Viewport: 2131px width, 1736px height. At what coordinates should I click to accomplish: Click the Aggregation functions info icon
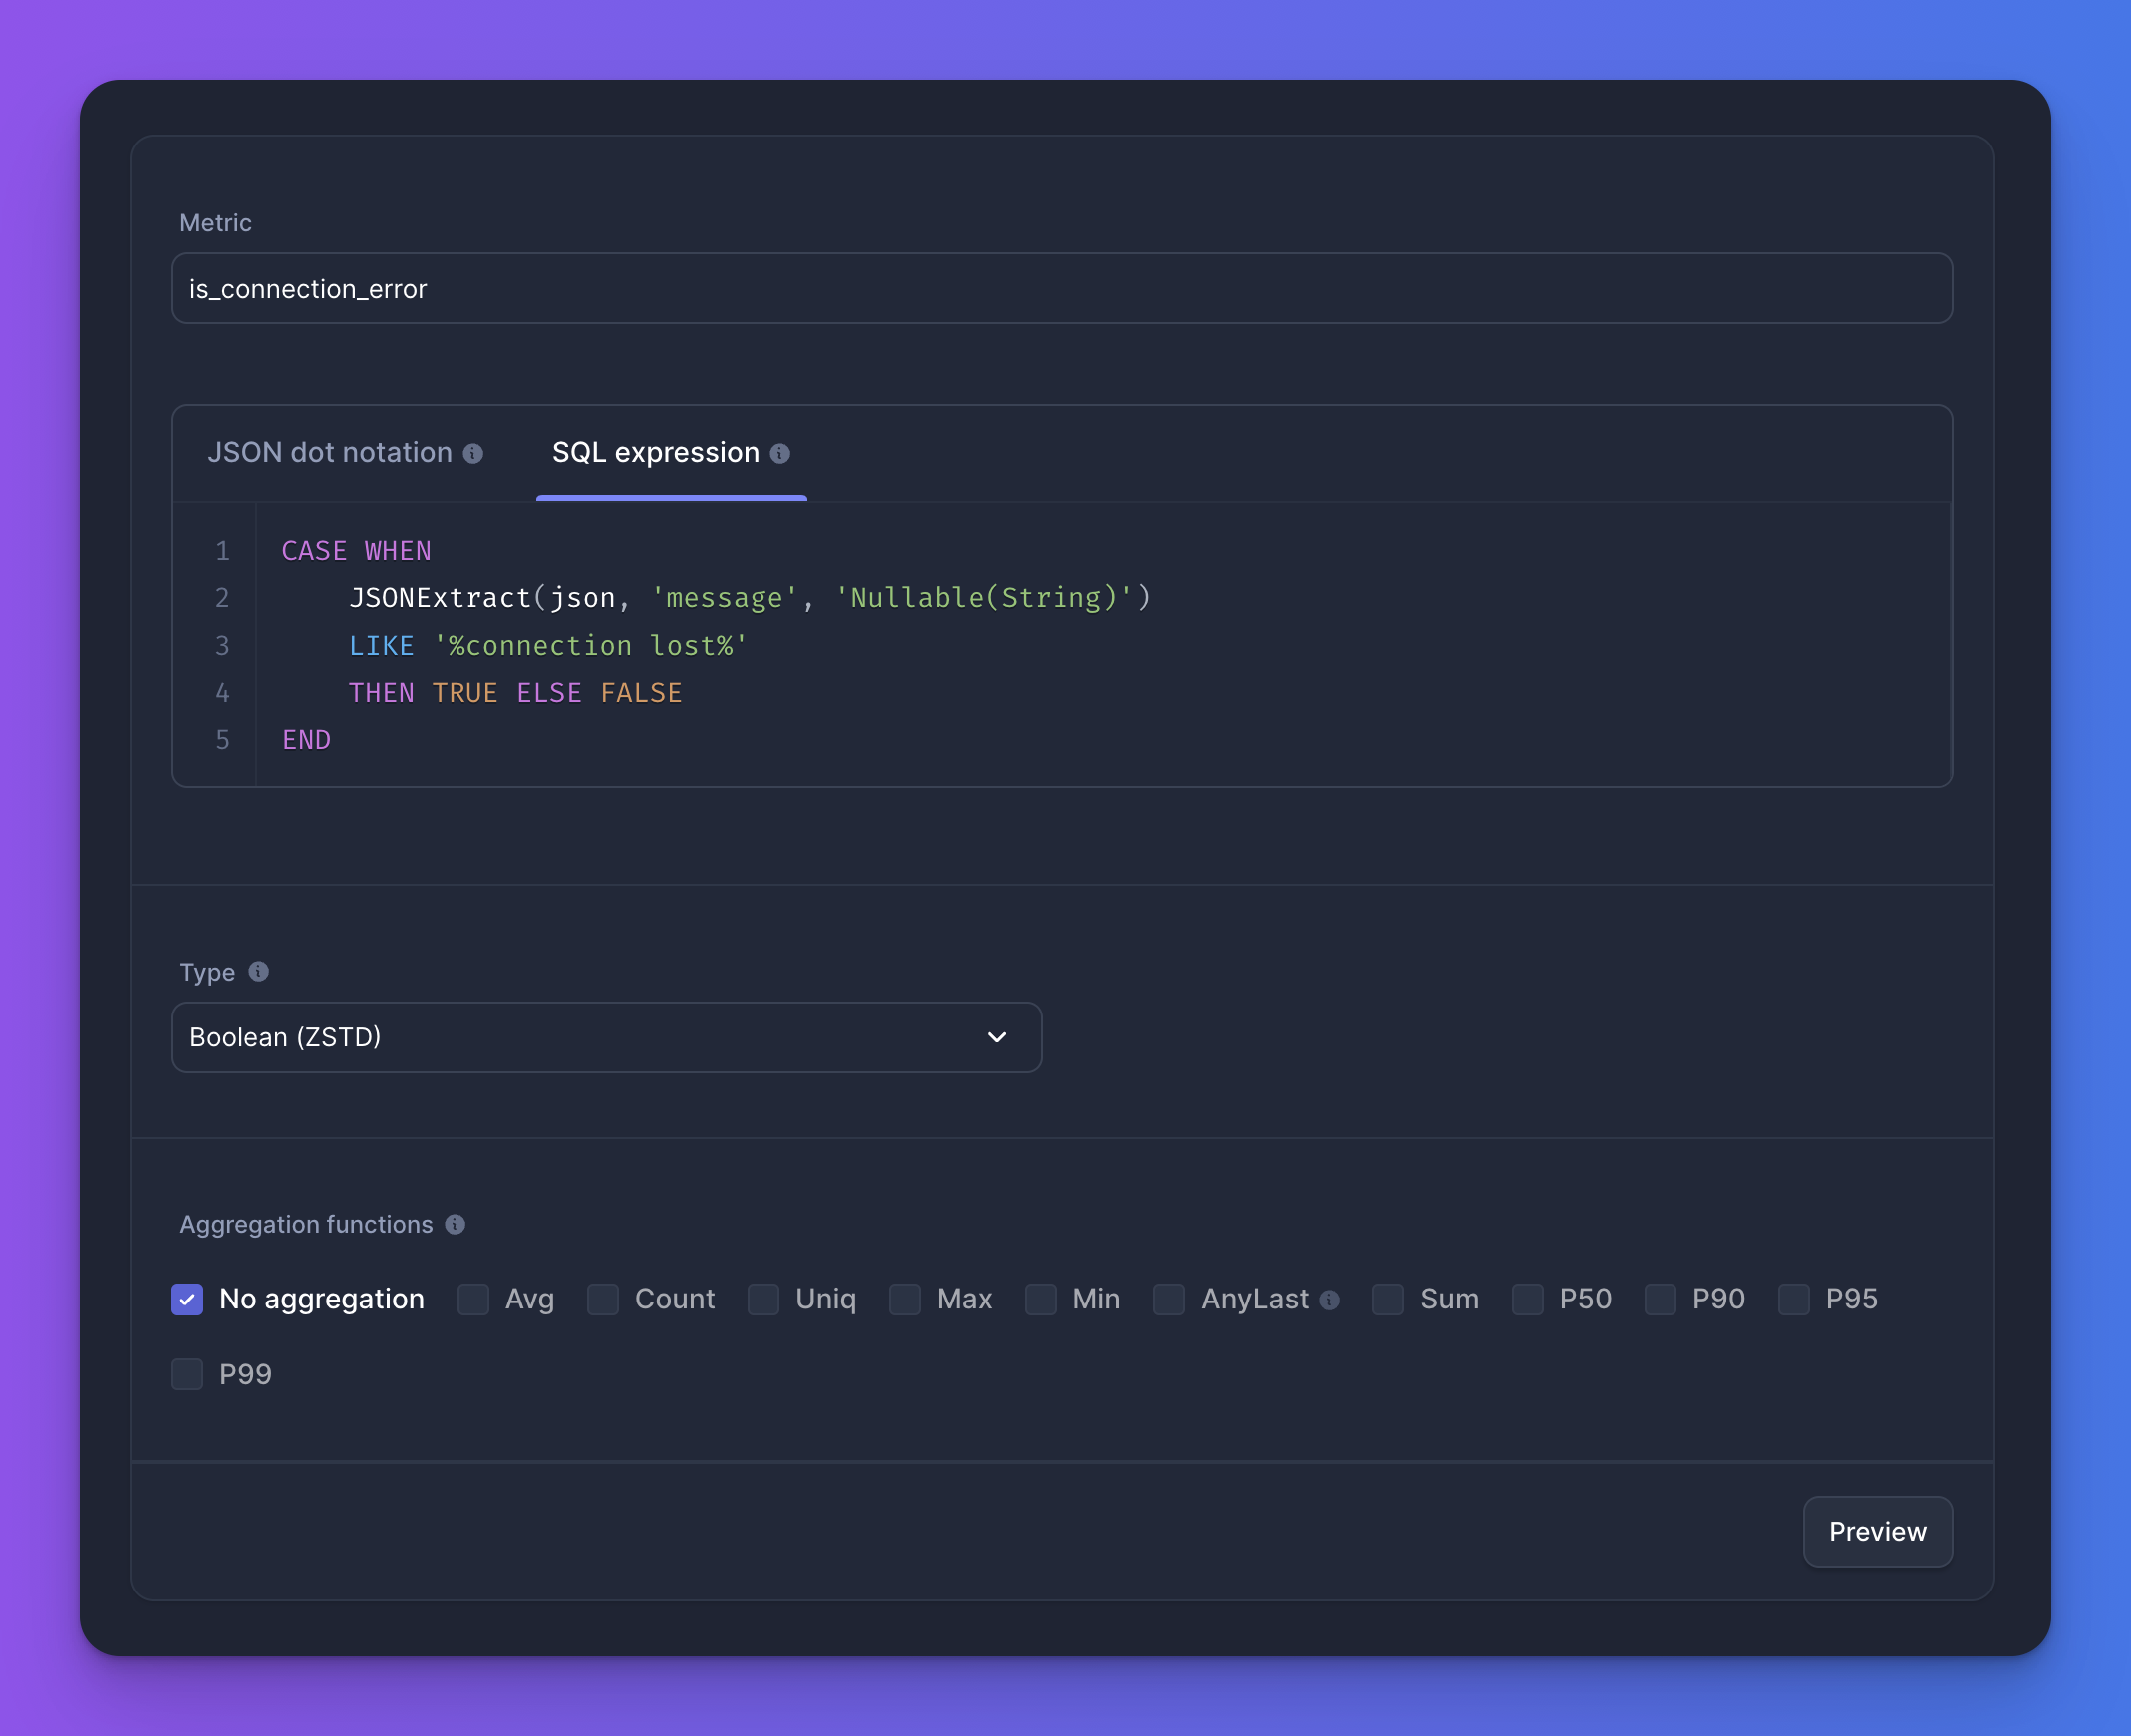pyautogui.click(x=455, y=1224)
